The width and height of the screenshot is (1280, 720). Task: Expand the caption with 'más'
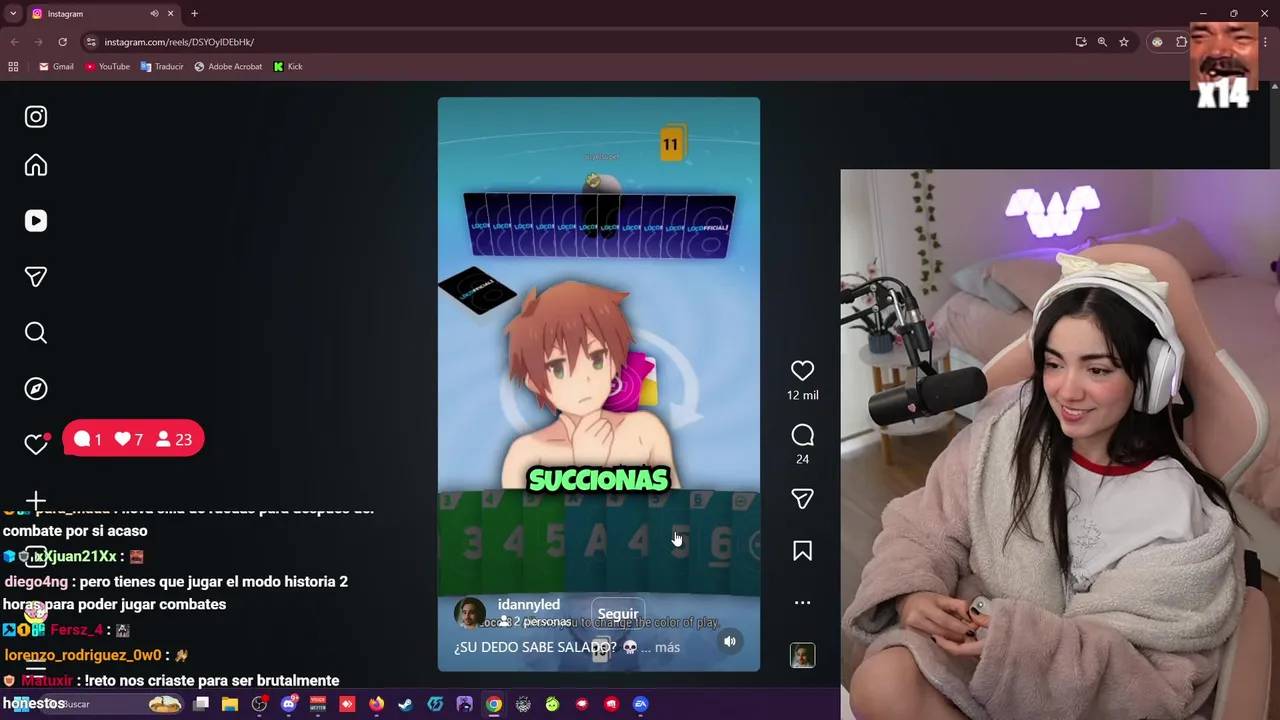[x=667, y=647]
